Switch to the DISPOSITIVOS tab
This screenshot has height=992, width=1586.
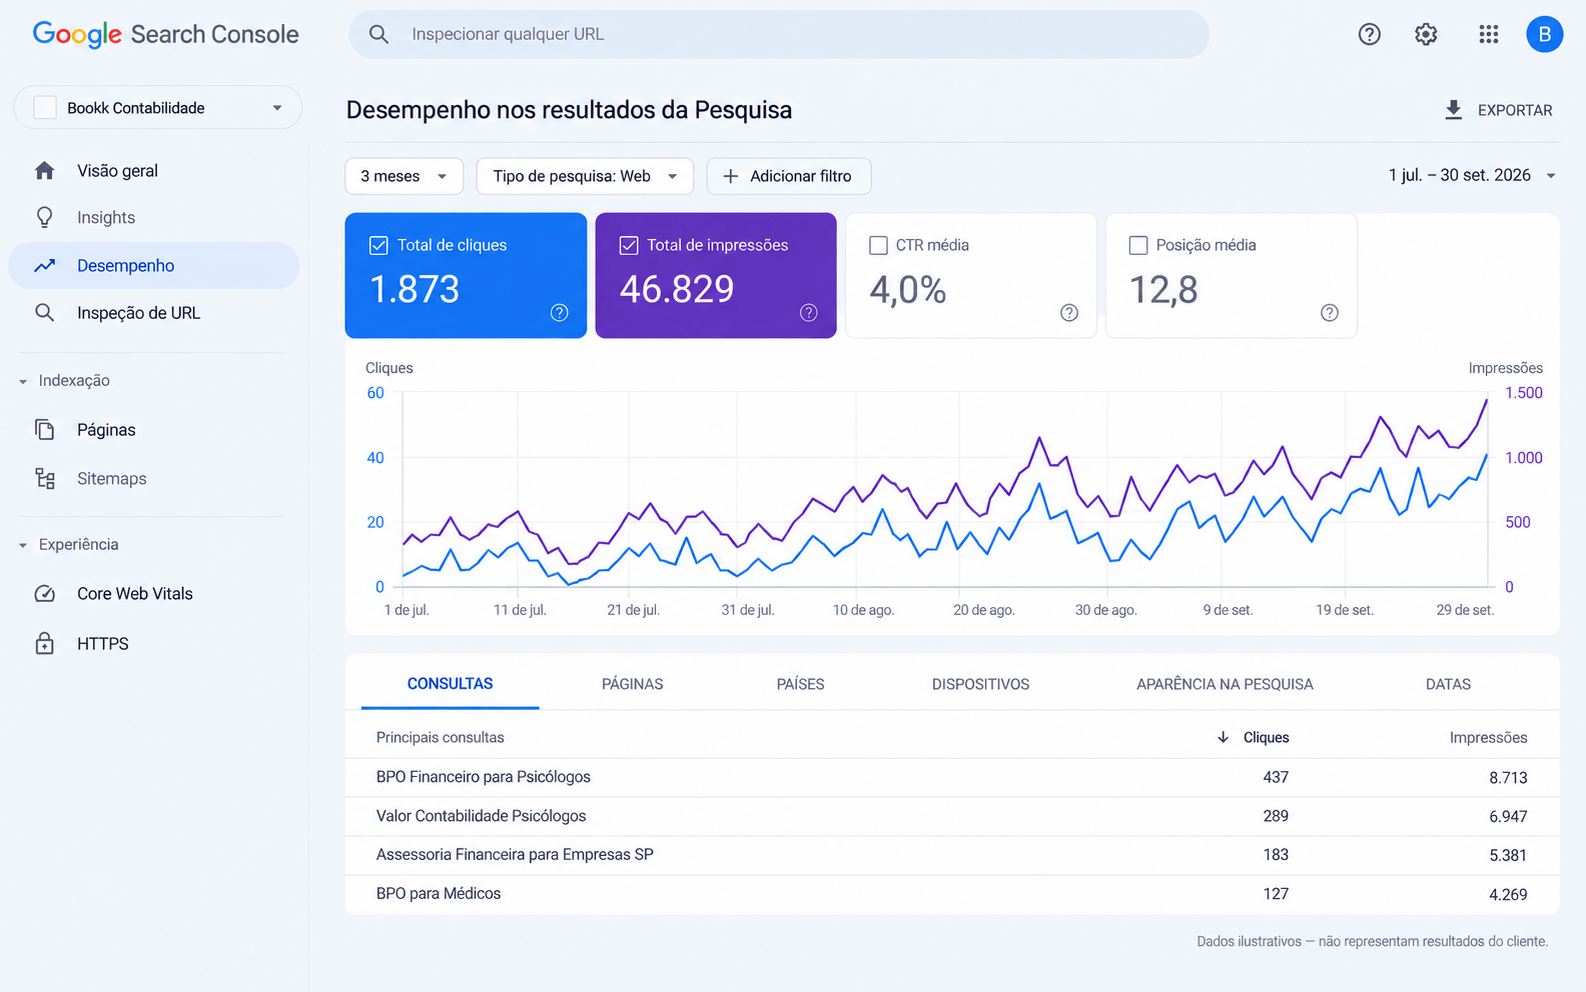[x=980, y=684]
